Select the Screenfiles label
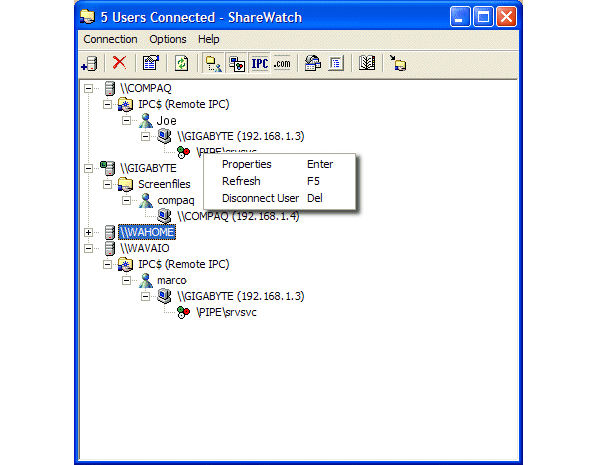Viewport: 607px width, 465px height. (164, 184)
